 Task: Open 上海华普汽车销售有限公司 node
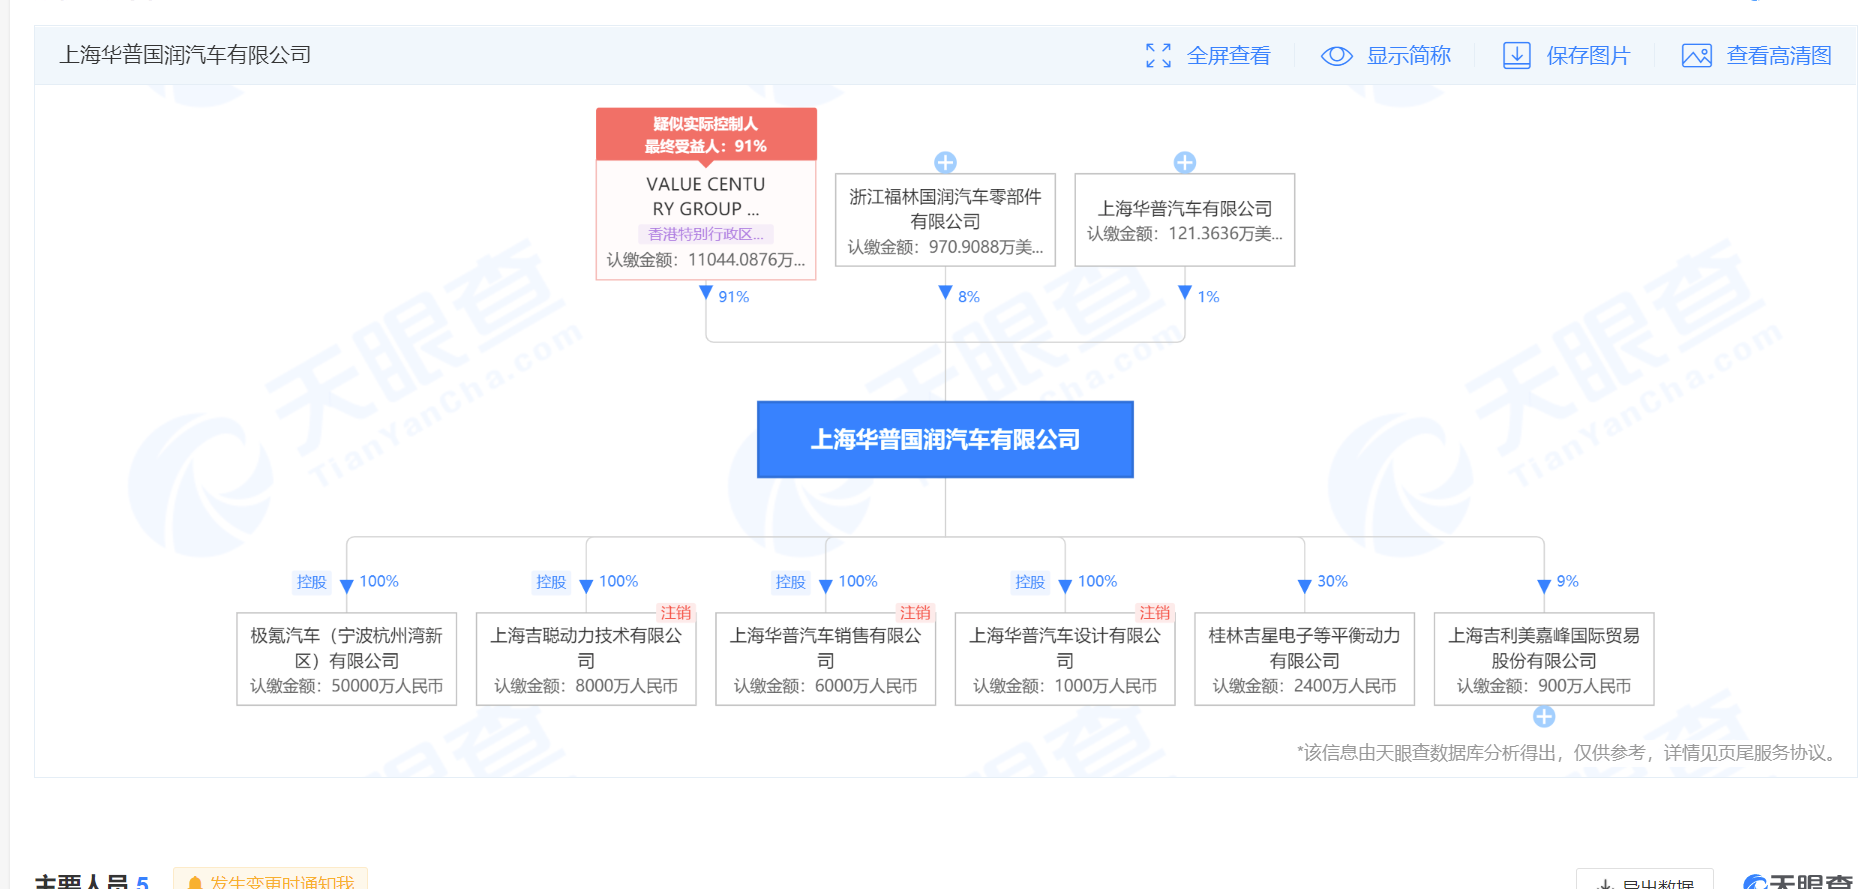(x=826, y=659)
